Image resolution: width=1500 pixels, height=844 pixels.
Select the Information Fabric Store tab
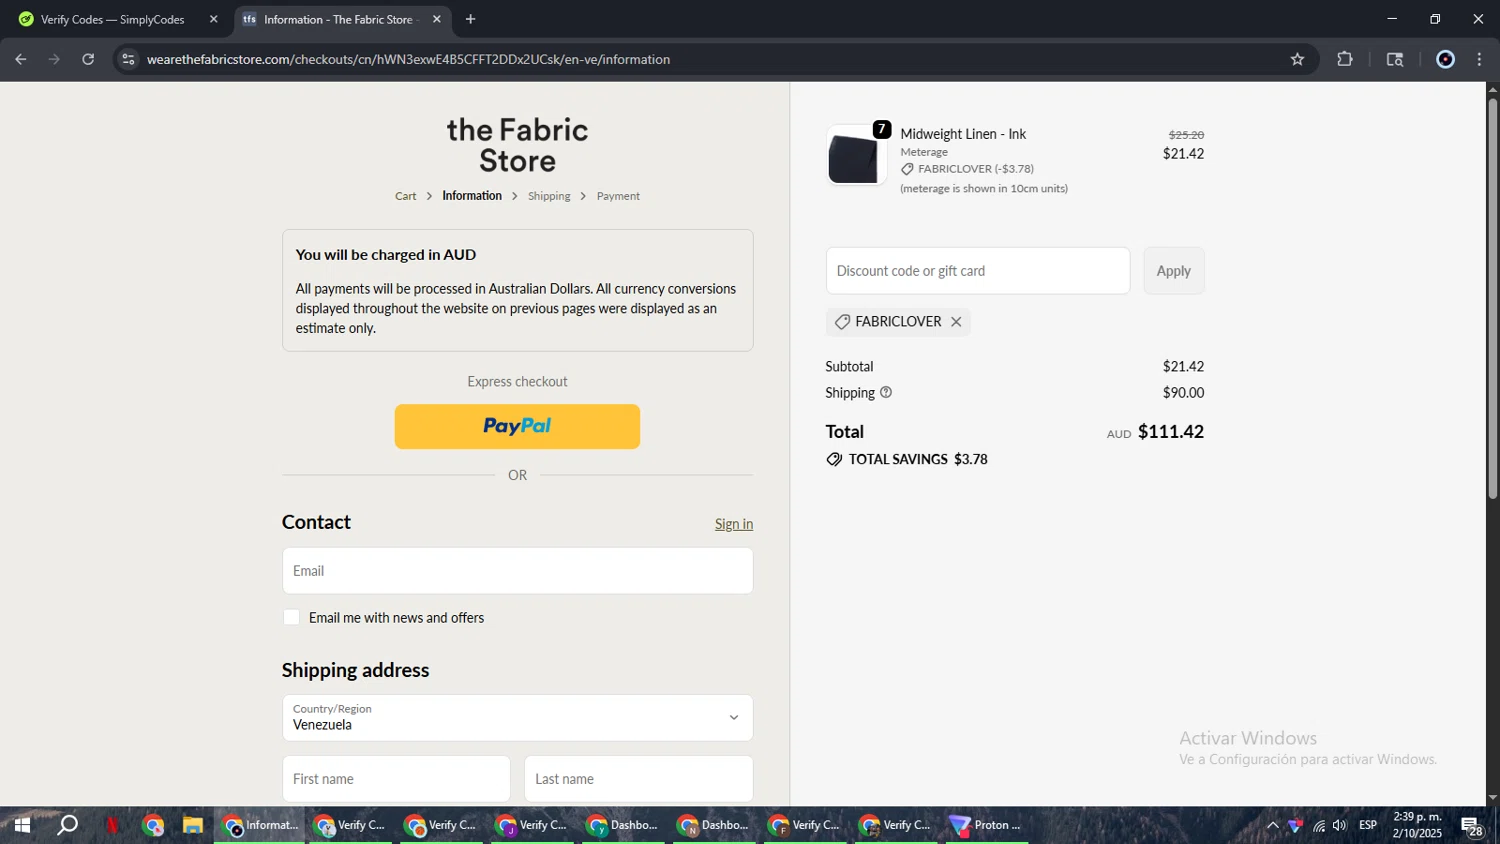pyautogui.click(x=342, y=19)
